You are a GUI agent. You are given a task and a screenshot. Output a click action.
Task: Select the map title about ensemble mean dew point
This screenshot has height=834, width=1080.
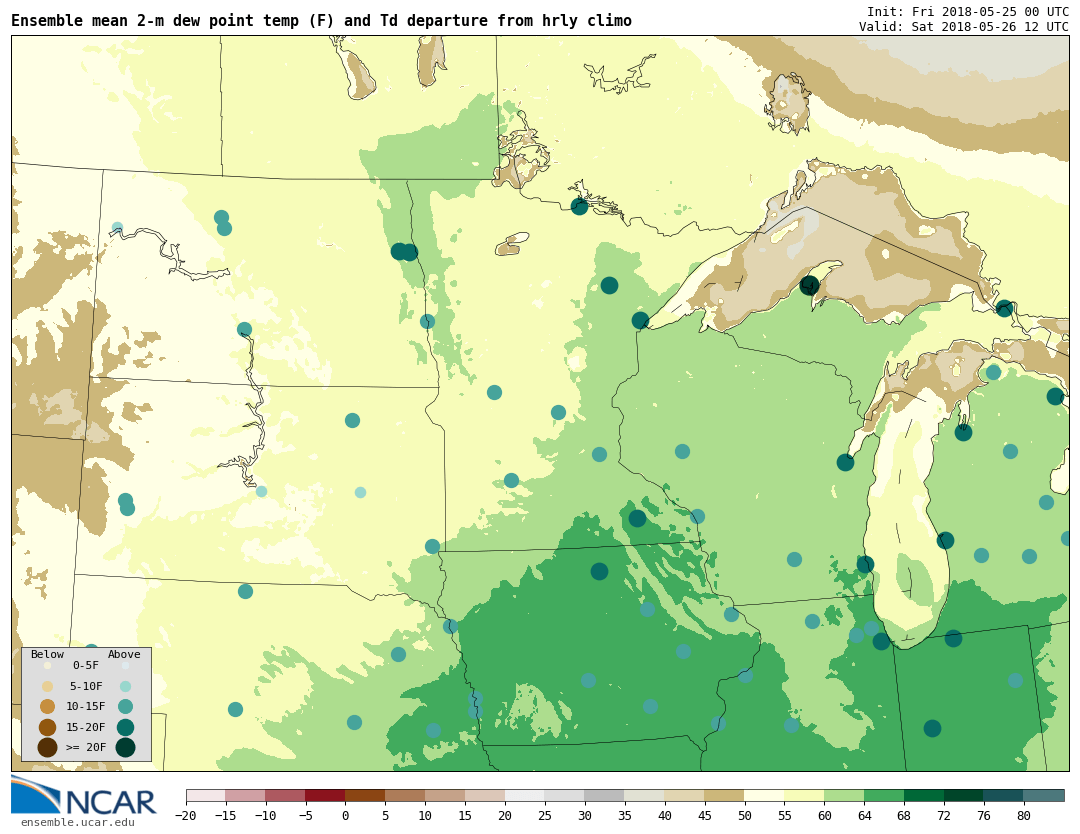click(x=321, y=21)
